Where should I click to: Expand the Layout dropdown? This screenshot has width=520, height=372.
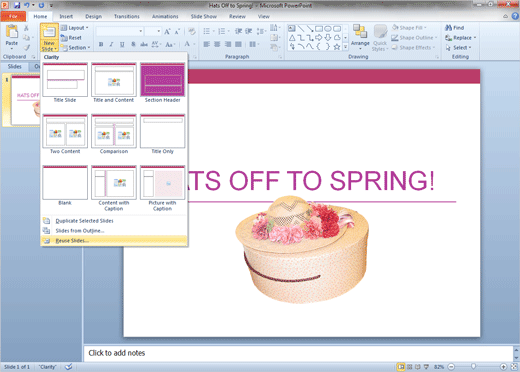click(x=75, y=28)
